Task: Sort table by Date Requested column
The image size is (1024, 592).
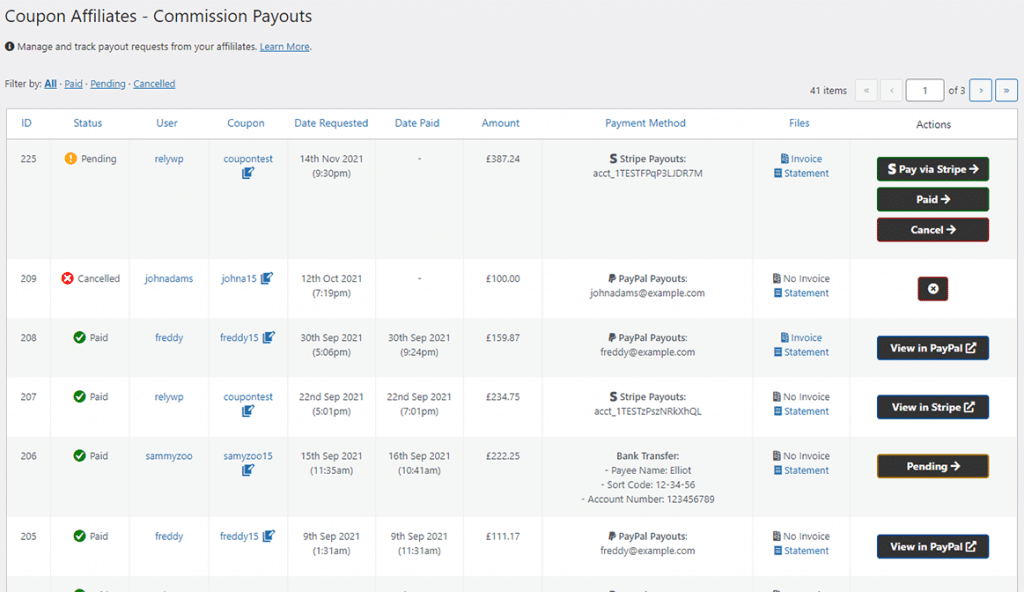Action: (331, 123)
